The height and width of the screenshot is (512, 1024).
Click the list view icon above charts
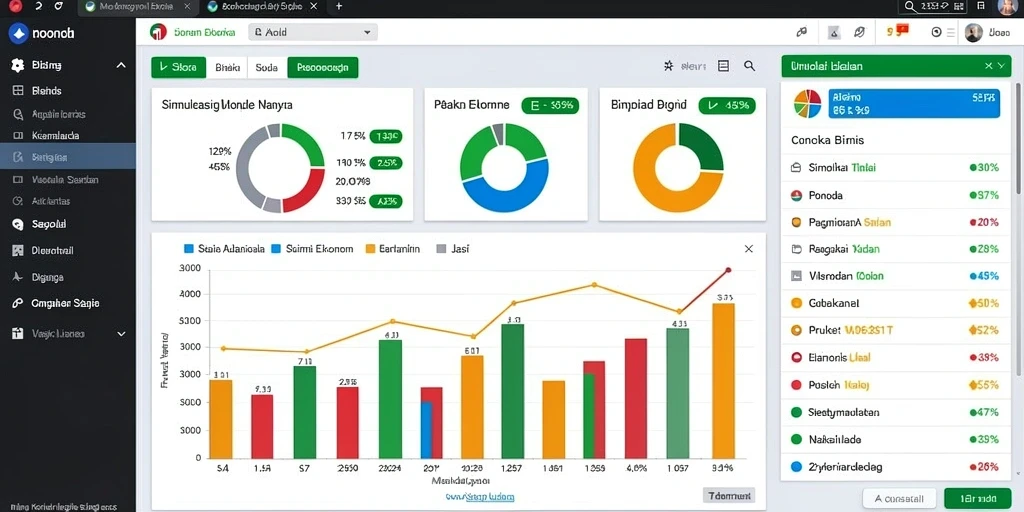click(x=723, y=66)
